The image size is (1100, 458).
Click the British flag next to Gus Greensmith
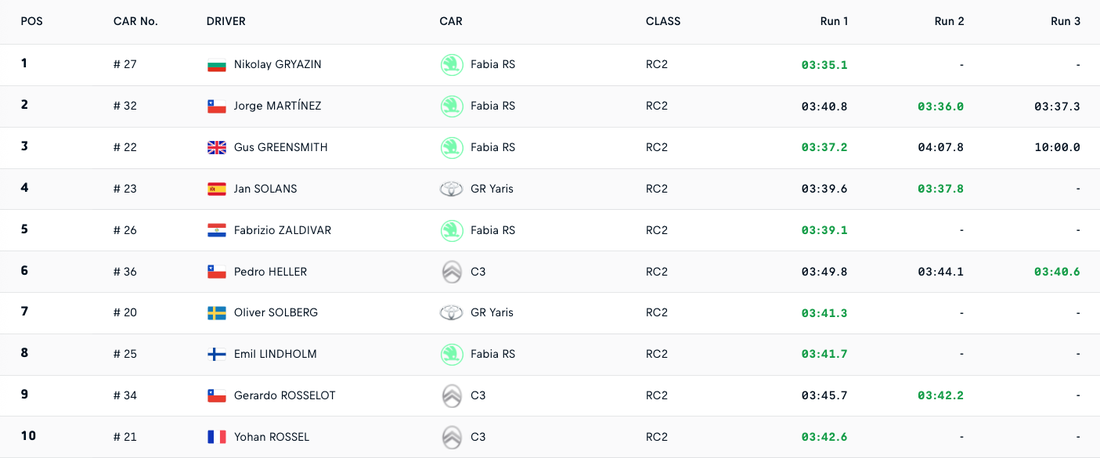click(216, 148)
